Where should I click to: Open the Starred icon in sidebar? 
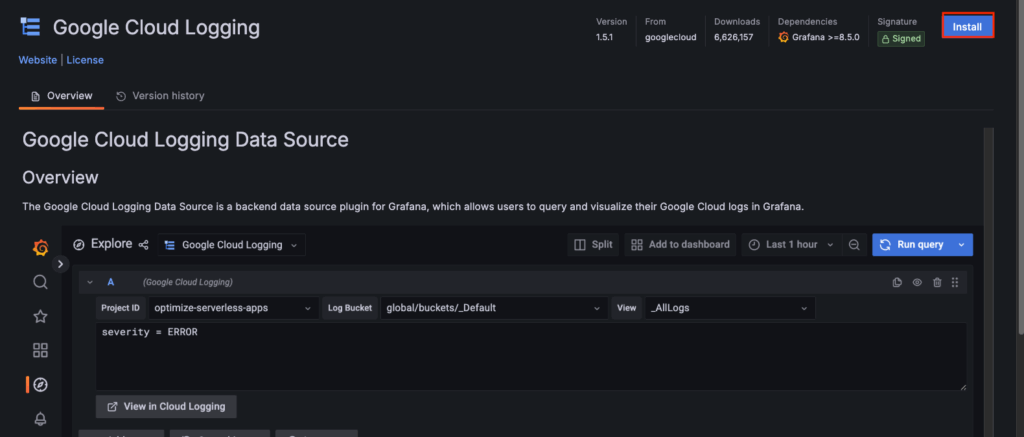(x=40, y=316)
